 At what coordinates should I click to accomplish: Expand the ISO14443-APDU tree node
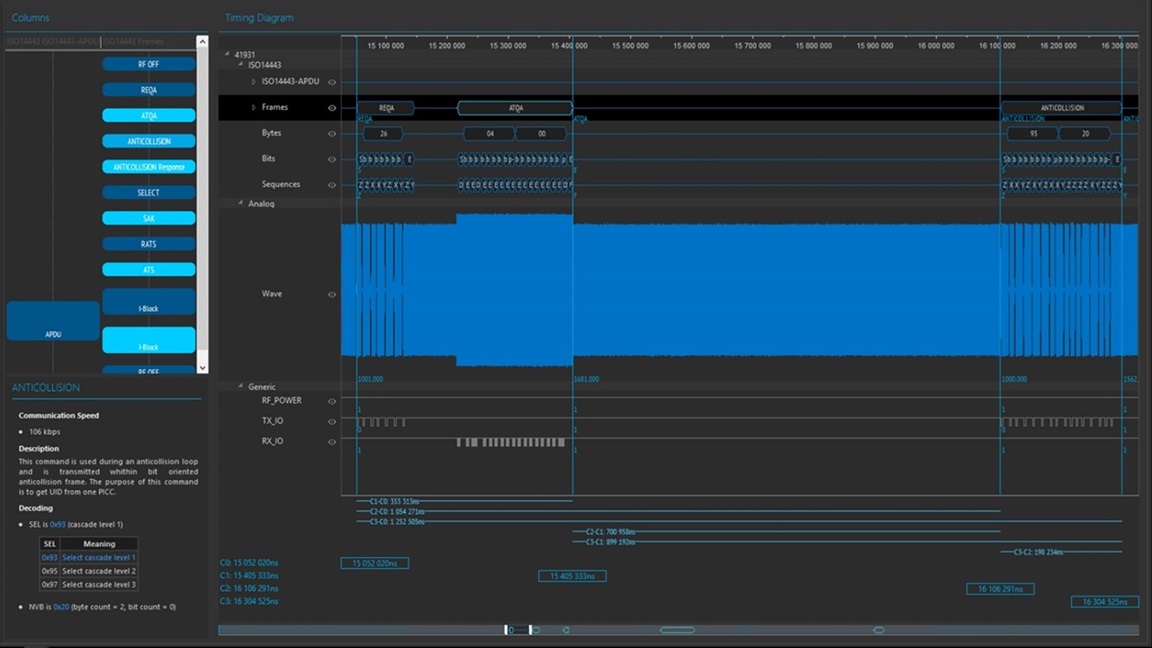[x=253, y=82]
